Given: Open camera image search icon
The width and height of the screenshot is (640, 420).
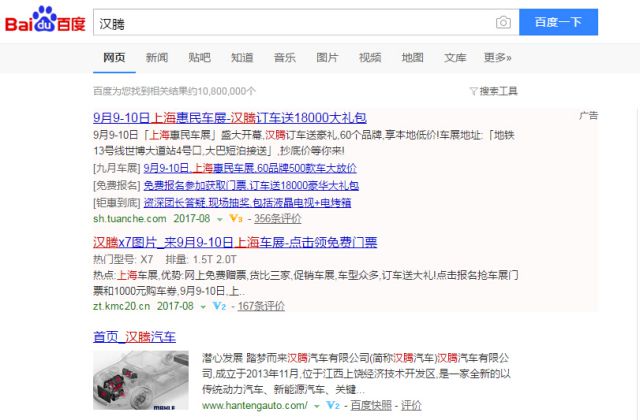Looking at the screenshot, I should click(503, 22).
